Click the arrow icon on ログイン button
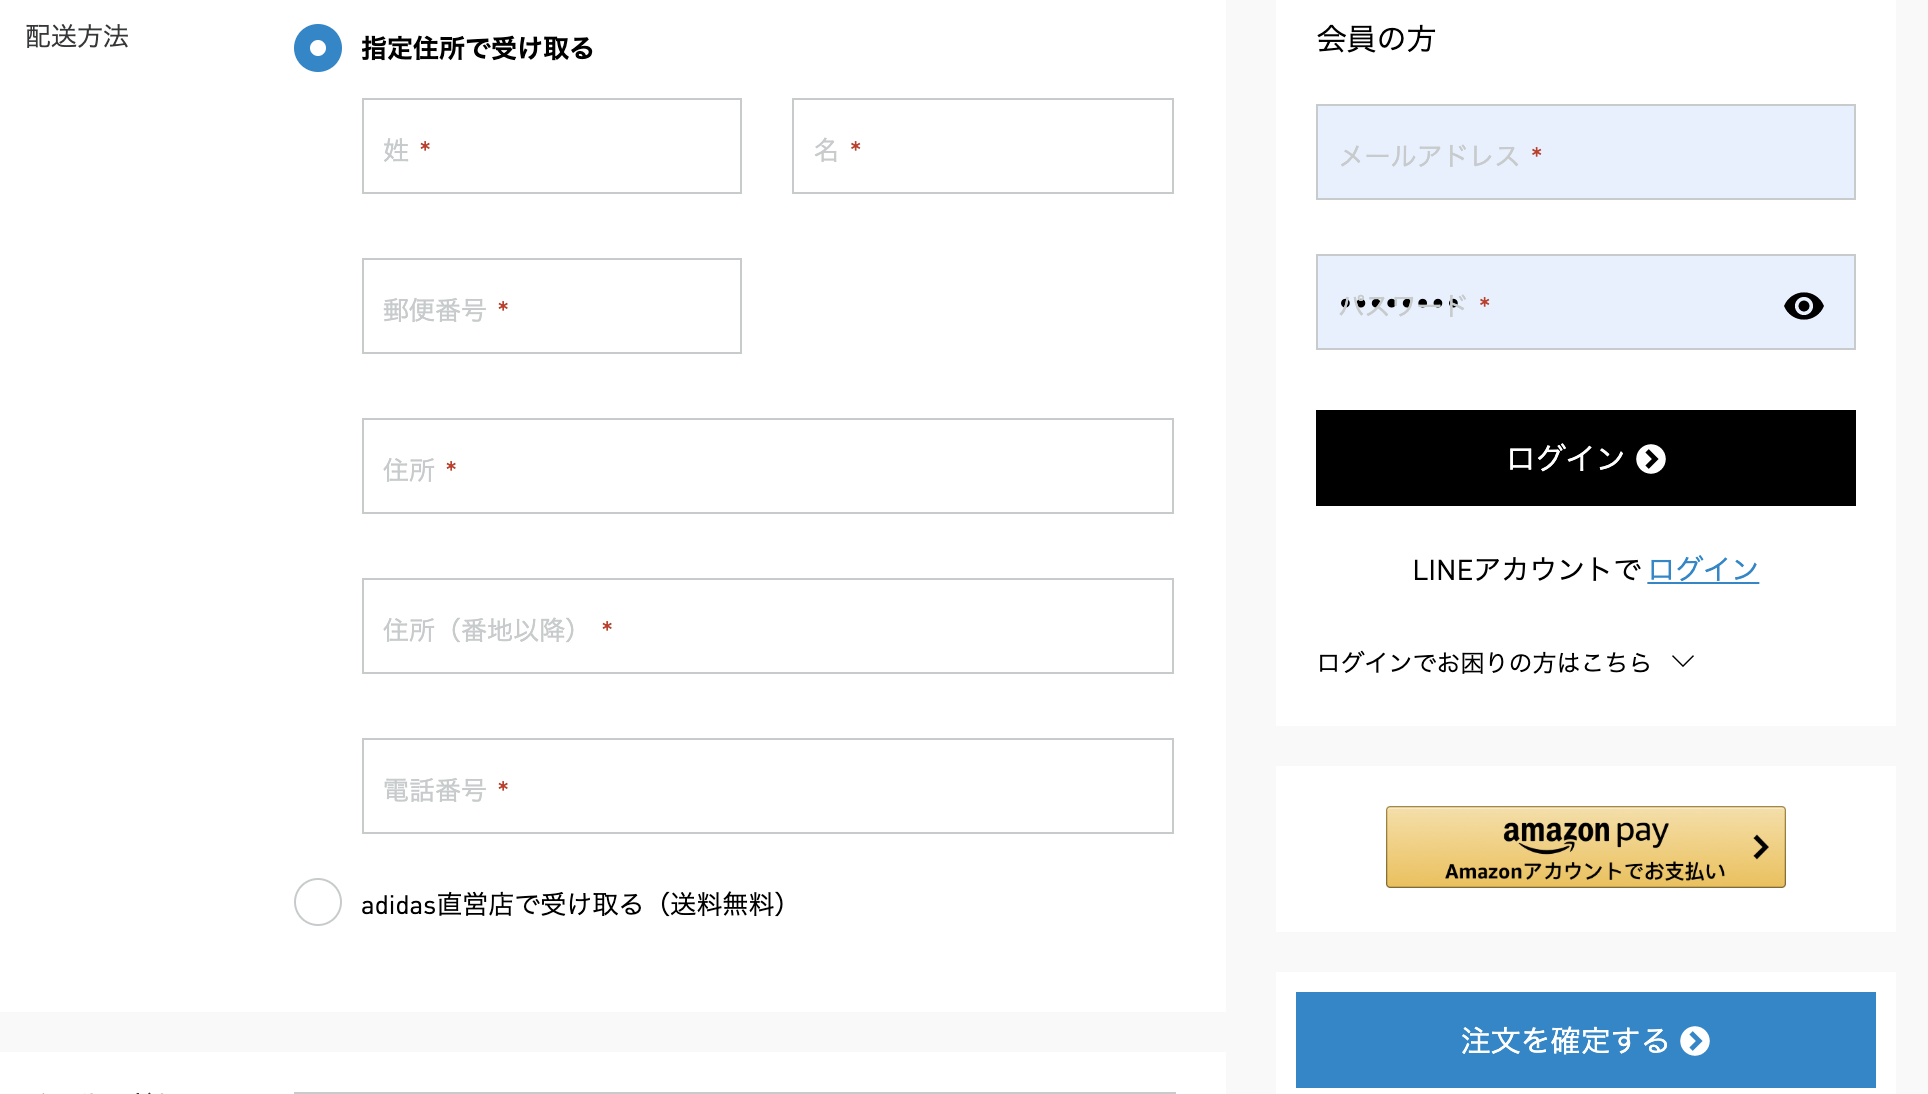This screenshot has height=1094, width=1928. (1651, 459)
